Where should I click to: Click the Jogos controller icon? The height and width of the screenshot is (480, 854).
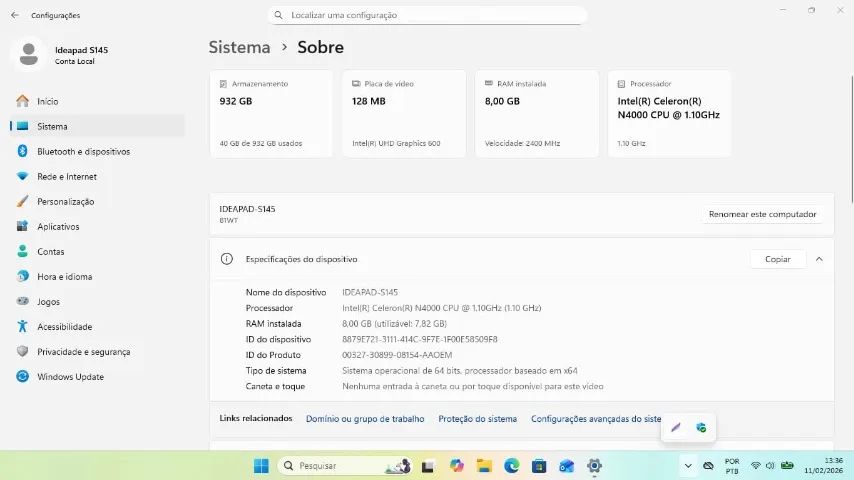(22, 301)
